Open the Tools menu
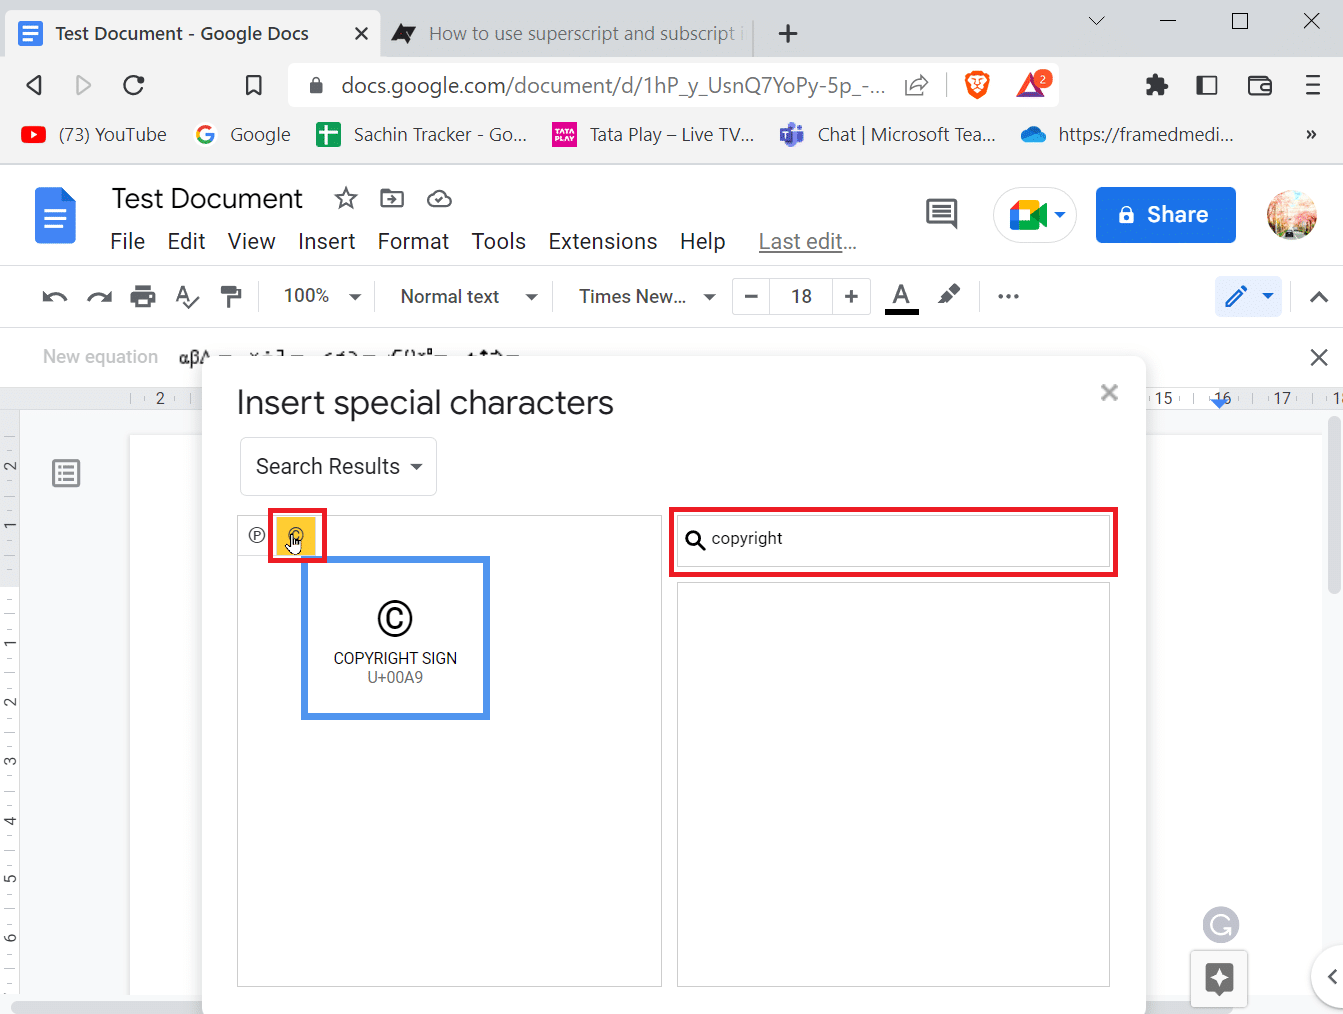 (498, 241)
